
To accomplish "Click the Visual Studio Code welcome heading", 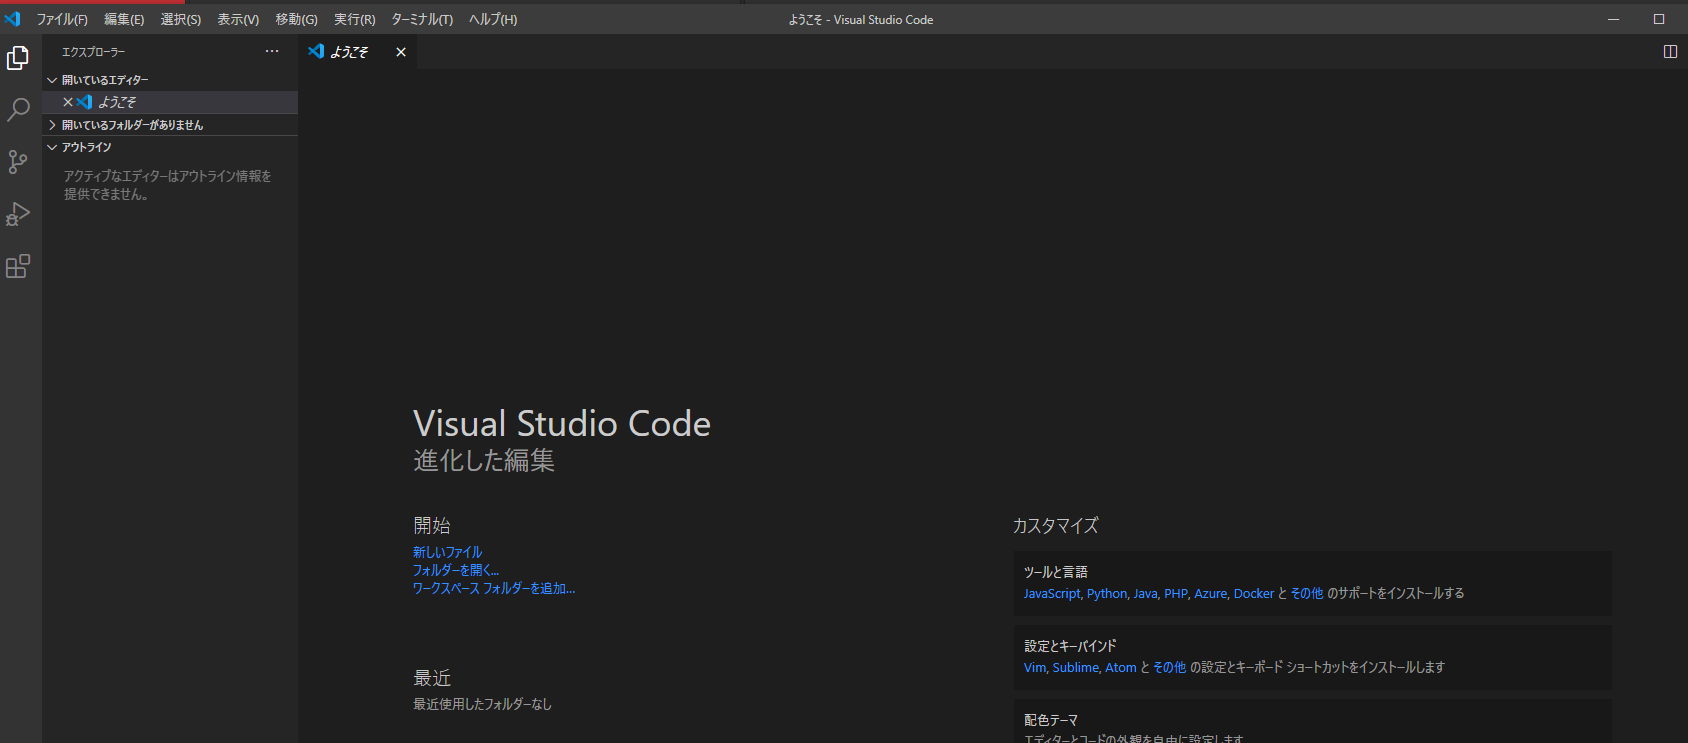I will pos(562,424).
